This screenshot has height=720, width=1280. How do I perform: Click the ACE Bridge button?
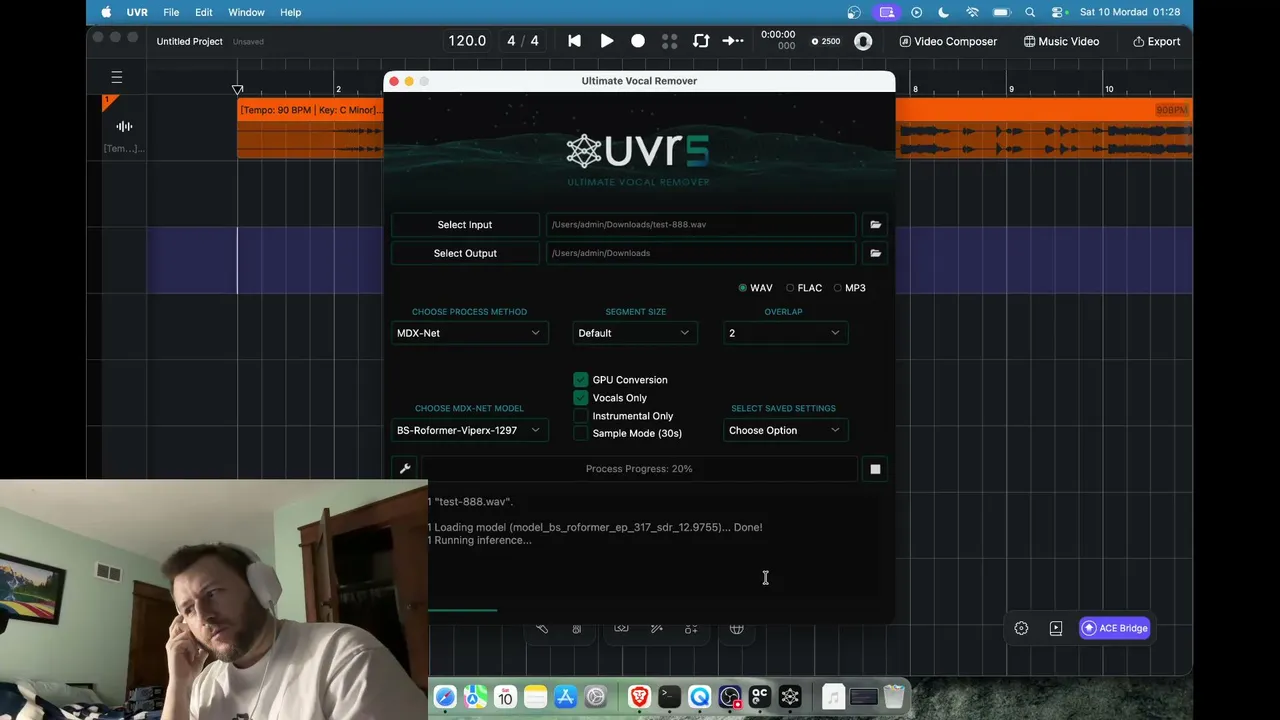pyautogui.click(x=1115, y=628)
